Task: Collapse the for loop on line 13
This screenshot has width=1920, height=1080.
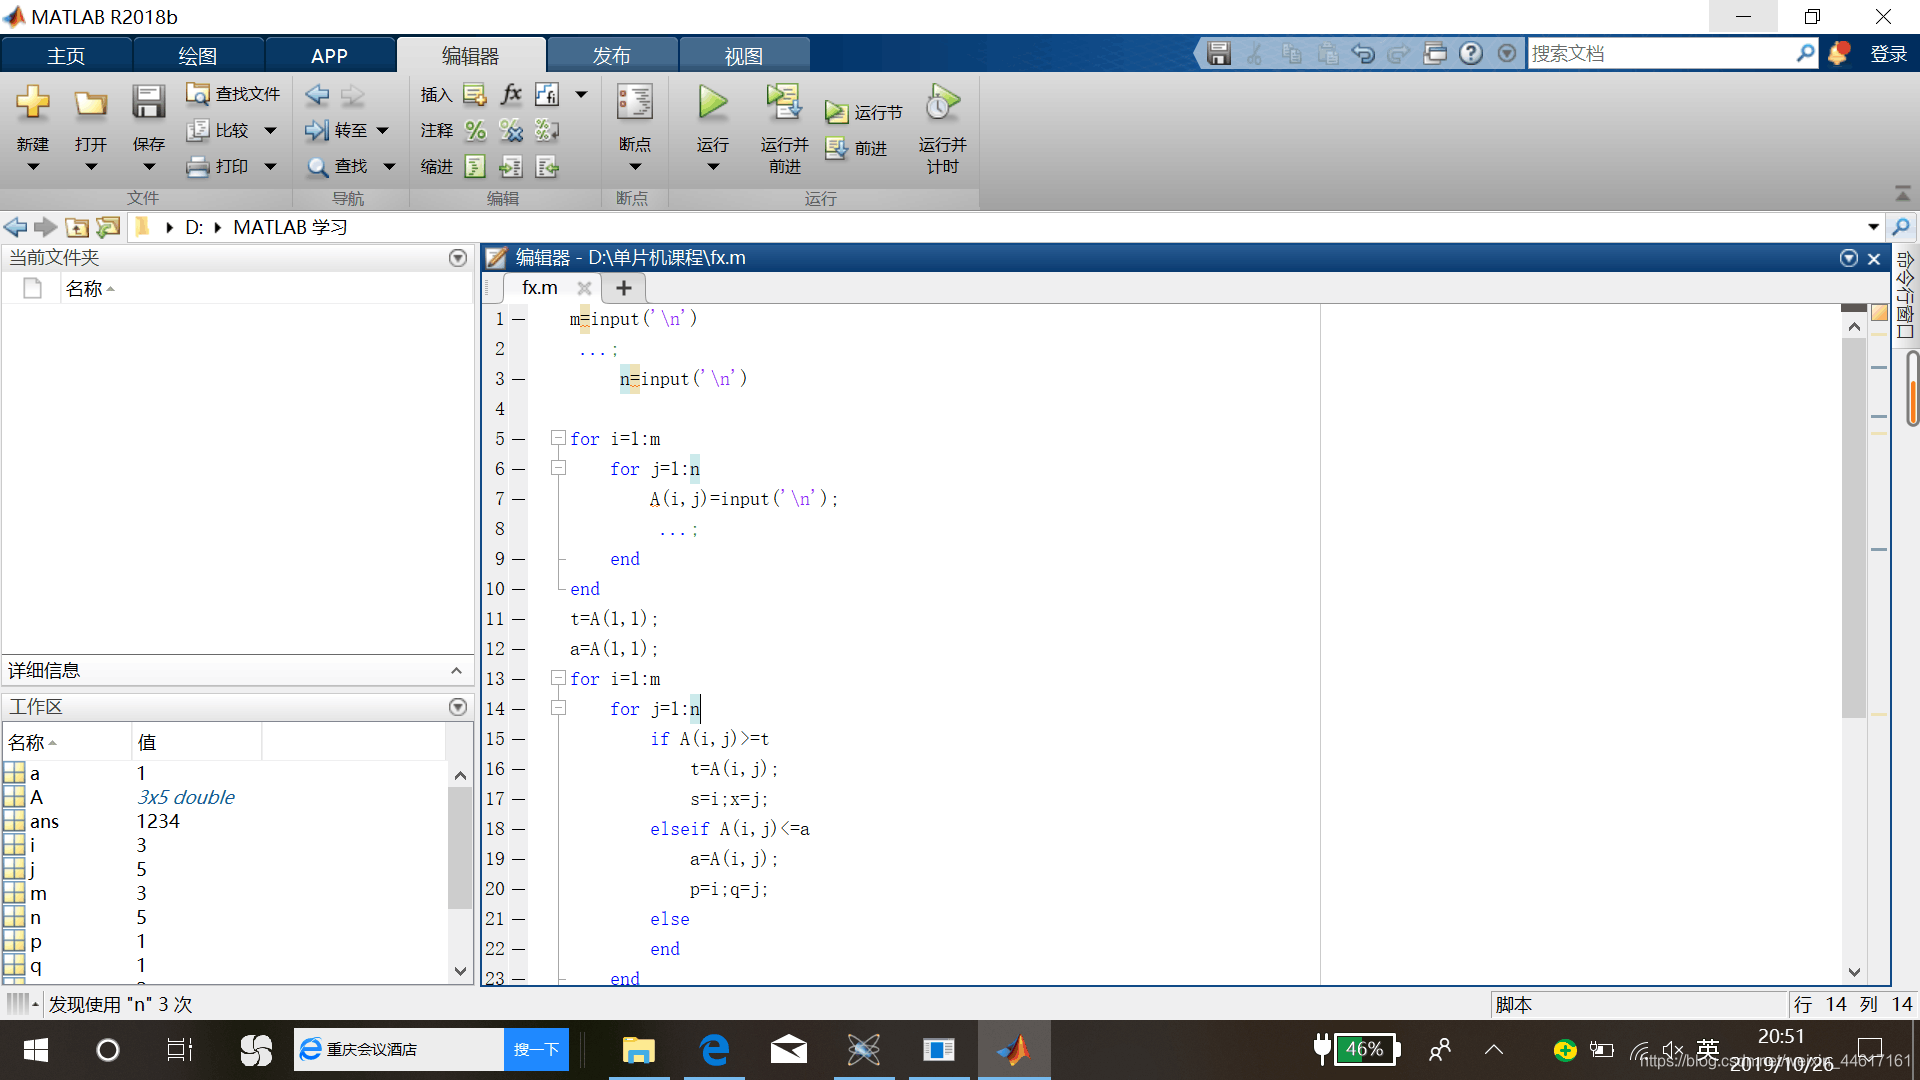Action: pyautogui.click(x=559, y=678)
